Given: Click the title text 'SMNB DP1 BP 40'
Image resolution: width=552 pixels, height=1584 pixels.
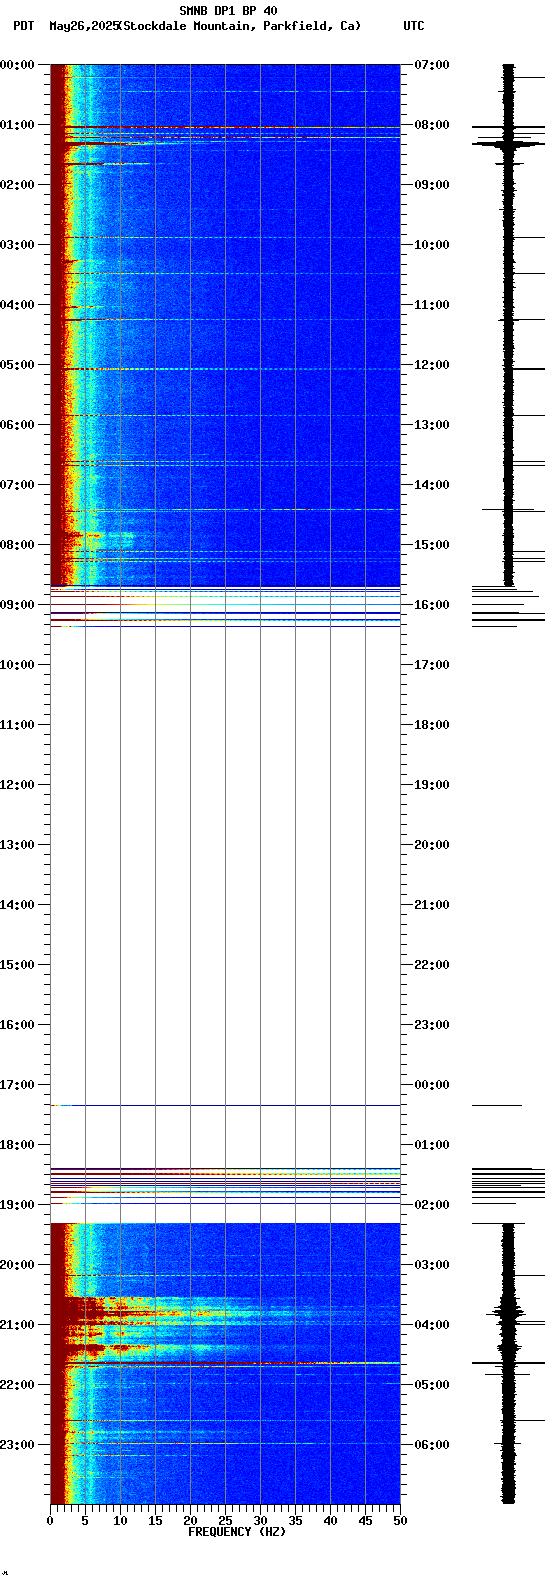Looking at the screenshot, I should (x=228, y=11).
